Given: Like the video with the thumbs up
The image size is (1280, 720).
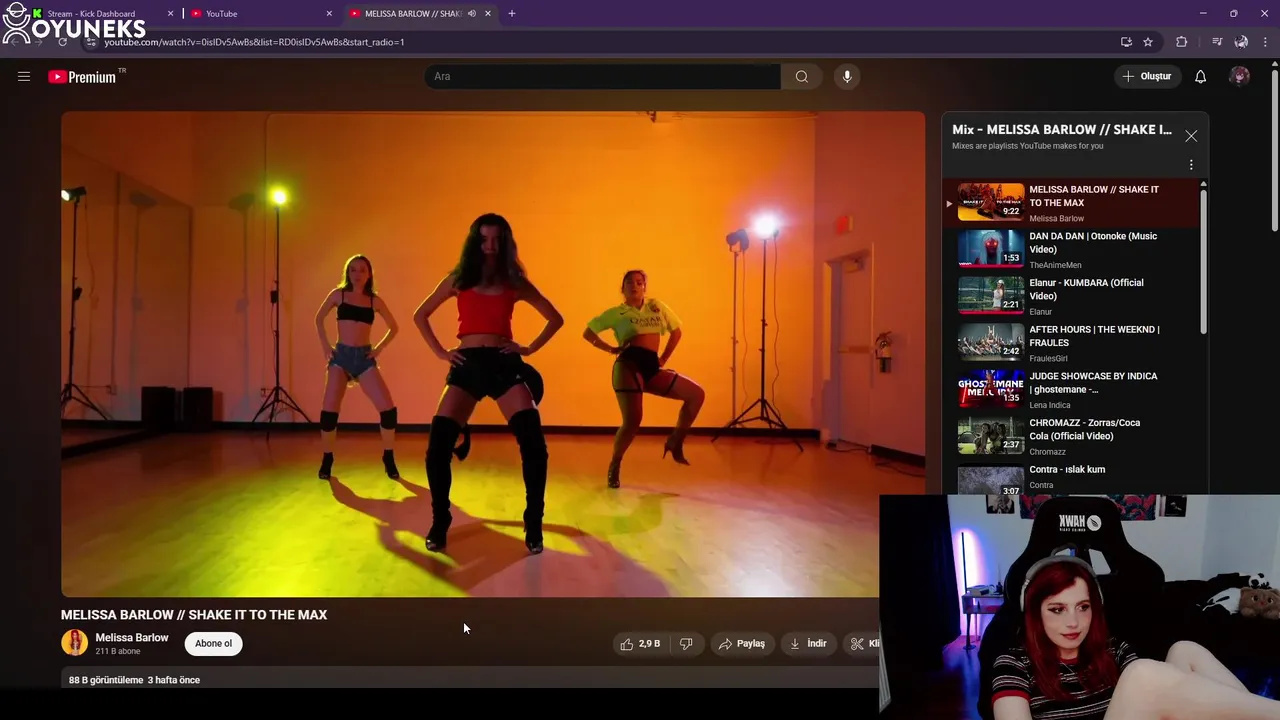Looking at the screenshot, I should [640, 643].
